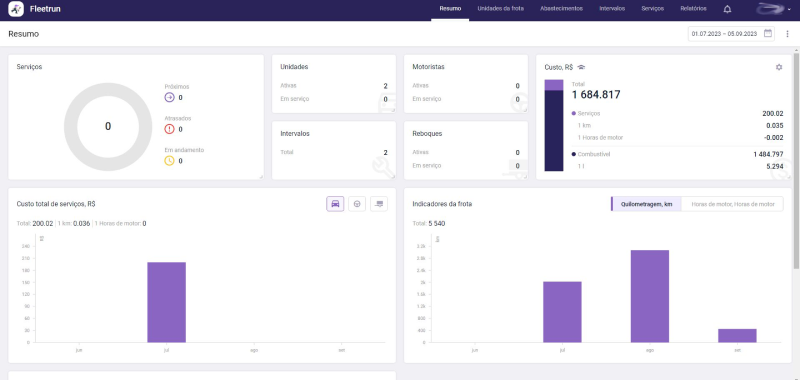Image resolution: width=800 pixels, height=380 pixels.
Task: Click the set bar in fleet indicators chart
Action: point(737,336)
